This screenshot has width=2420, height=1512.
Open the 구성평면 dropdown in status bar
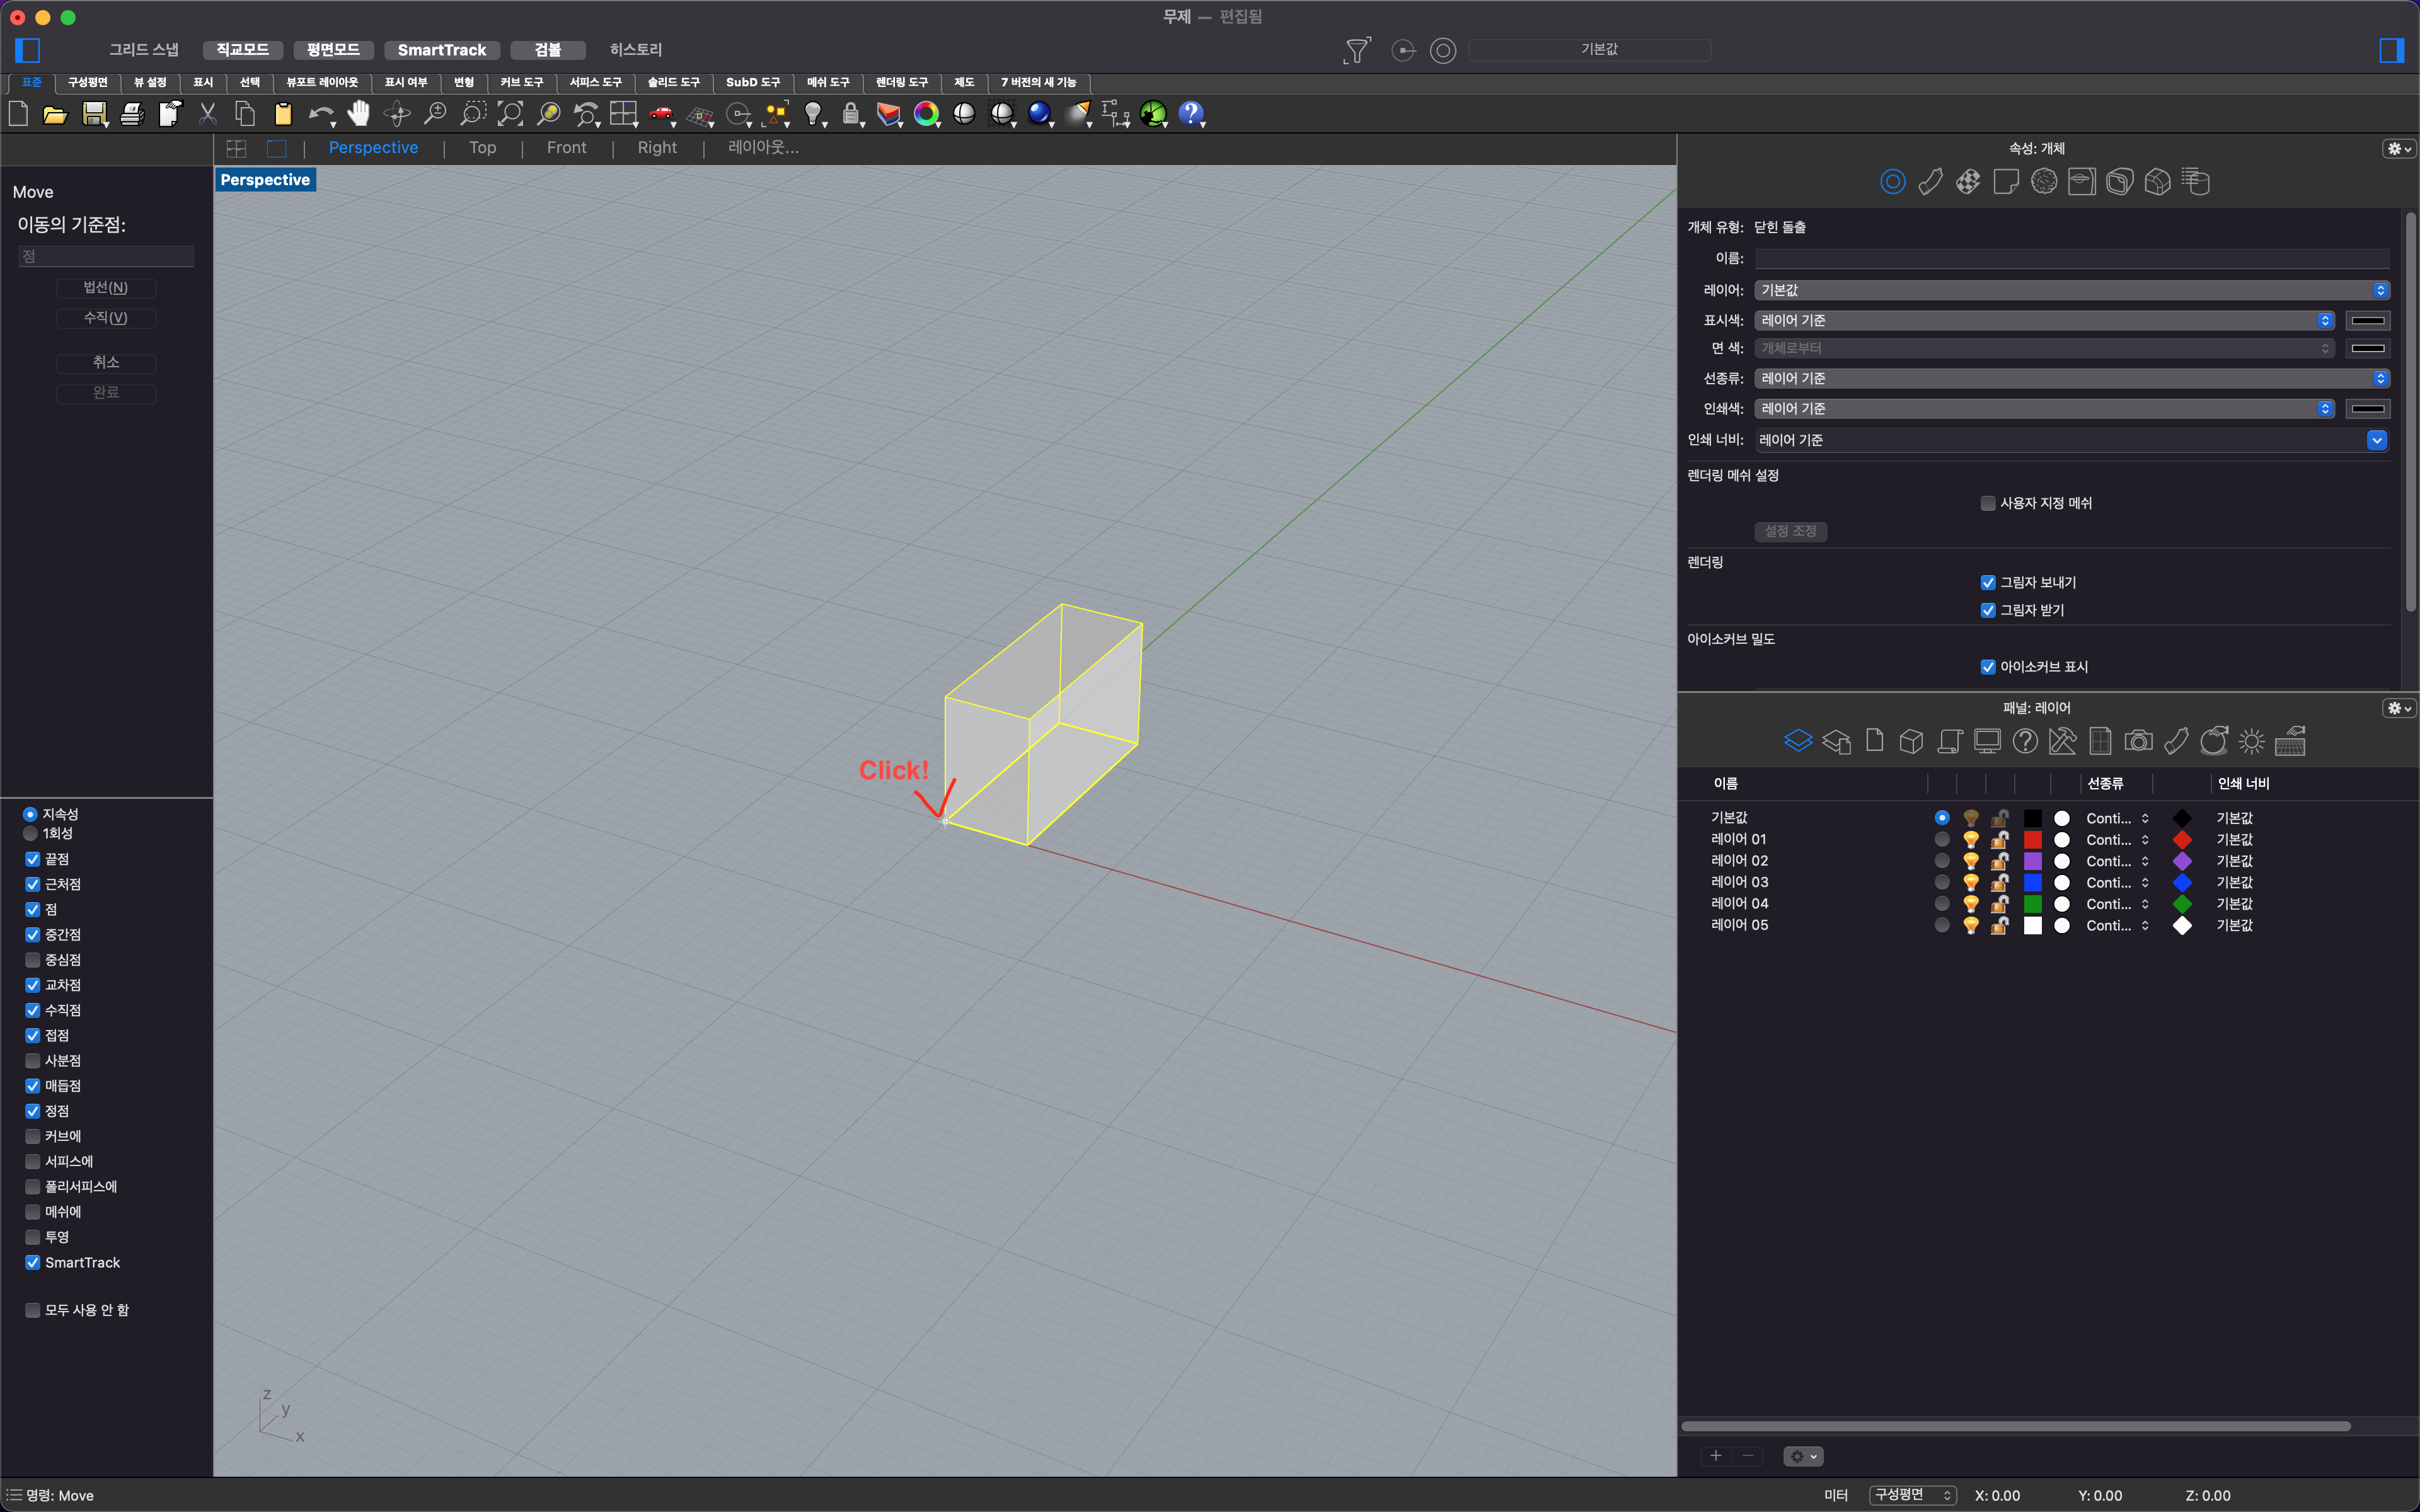click(x=1912, y=1495)
